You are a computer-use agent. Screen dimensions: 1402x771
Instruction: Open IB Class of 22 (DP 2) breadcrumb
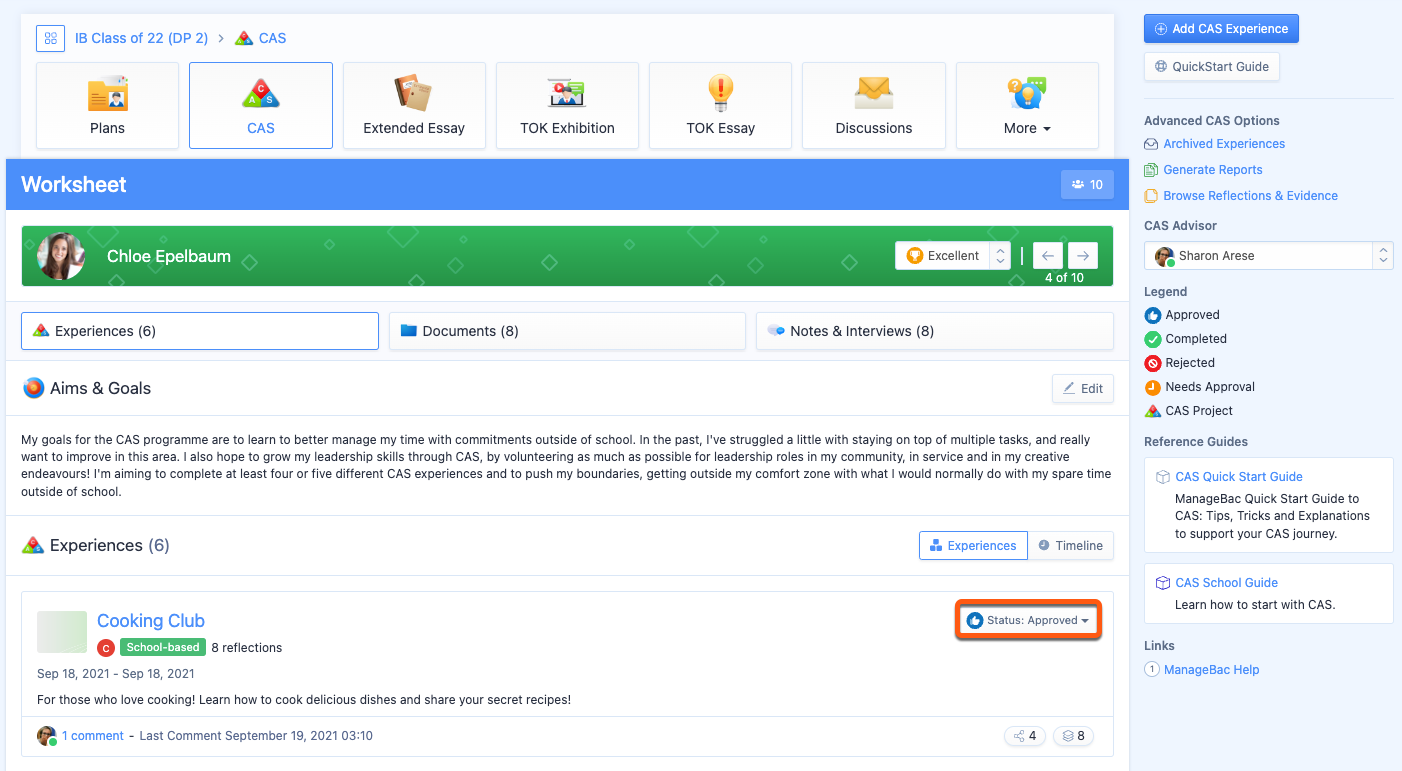141,38
